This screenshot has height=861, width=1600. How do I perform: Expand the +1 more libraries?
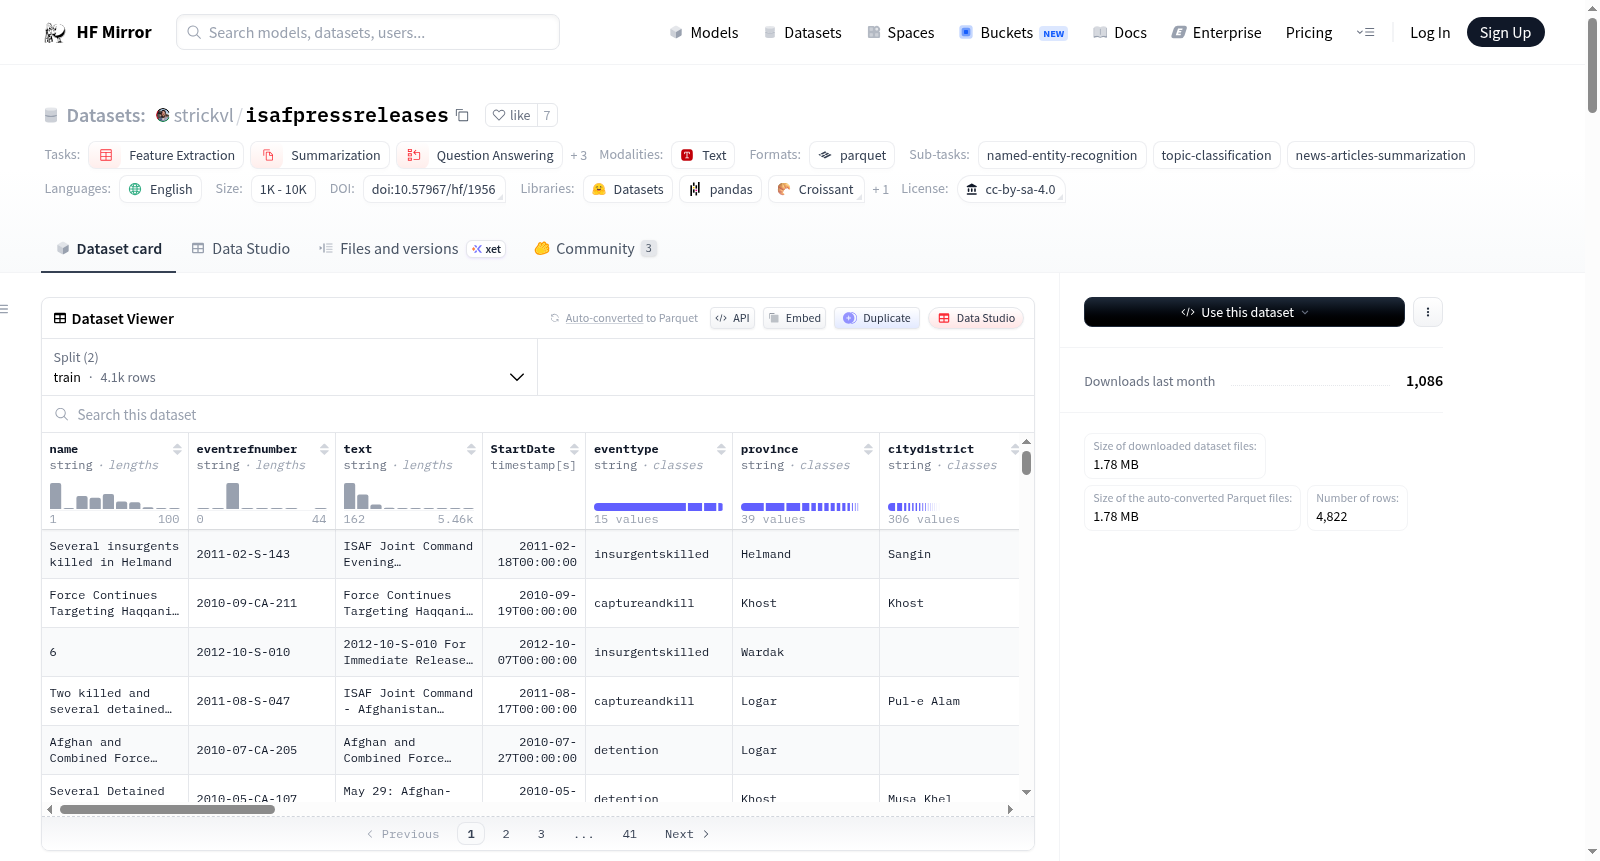point(880,189)
